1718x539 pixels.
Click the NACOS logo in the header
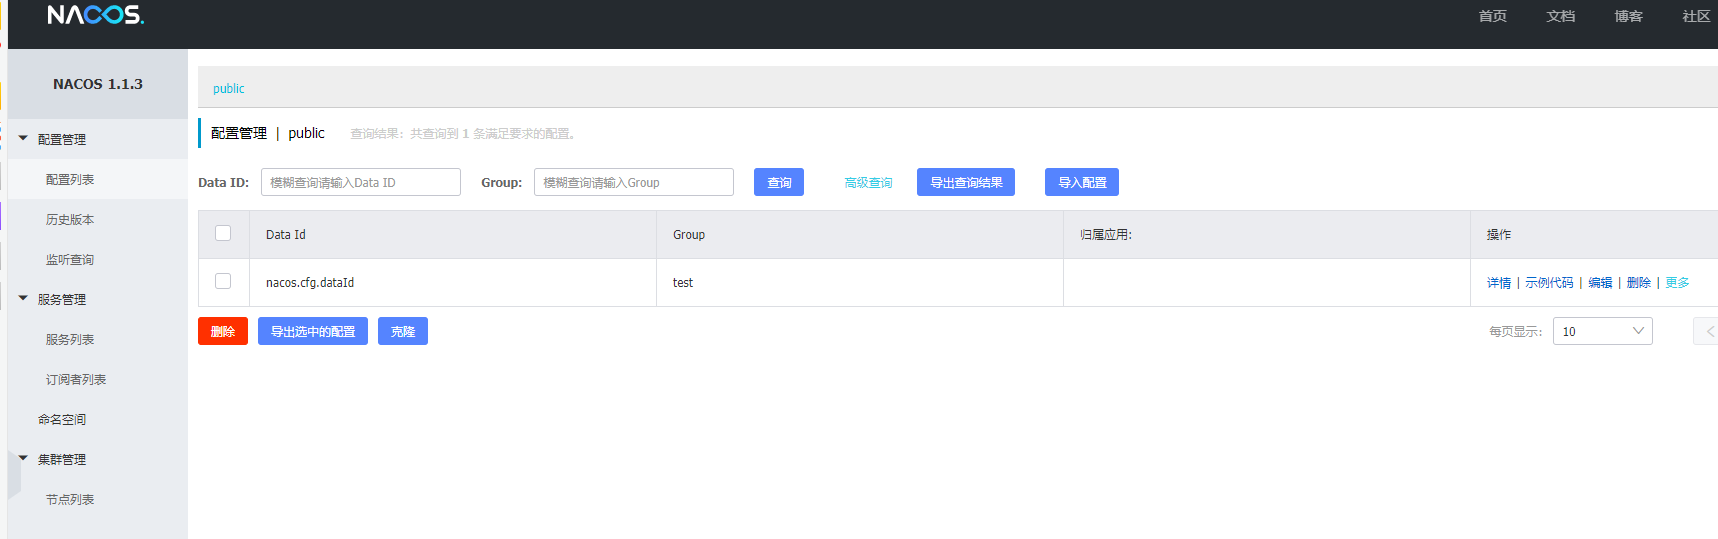click(x=95, y=15)
